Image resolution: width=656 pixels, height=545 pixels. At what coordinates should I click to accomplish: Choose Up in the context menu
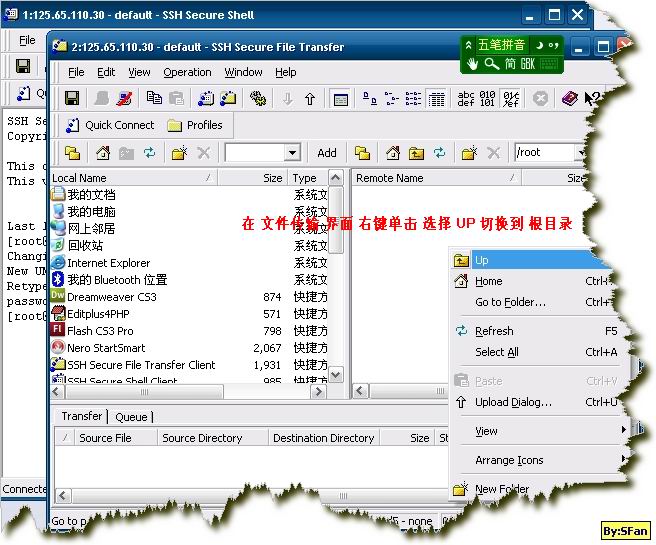[531, 260]
